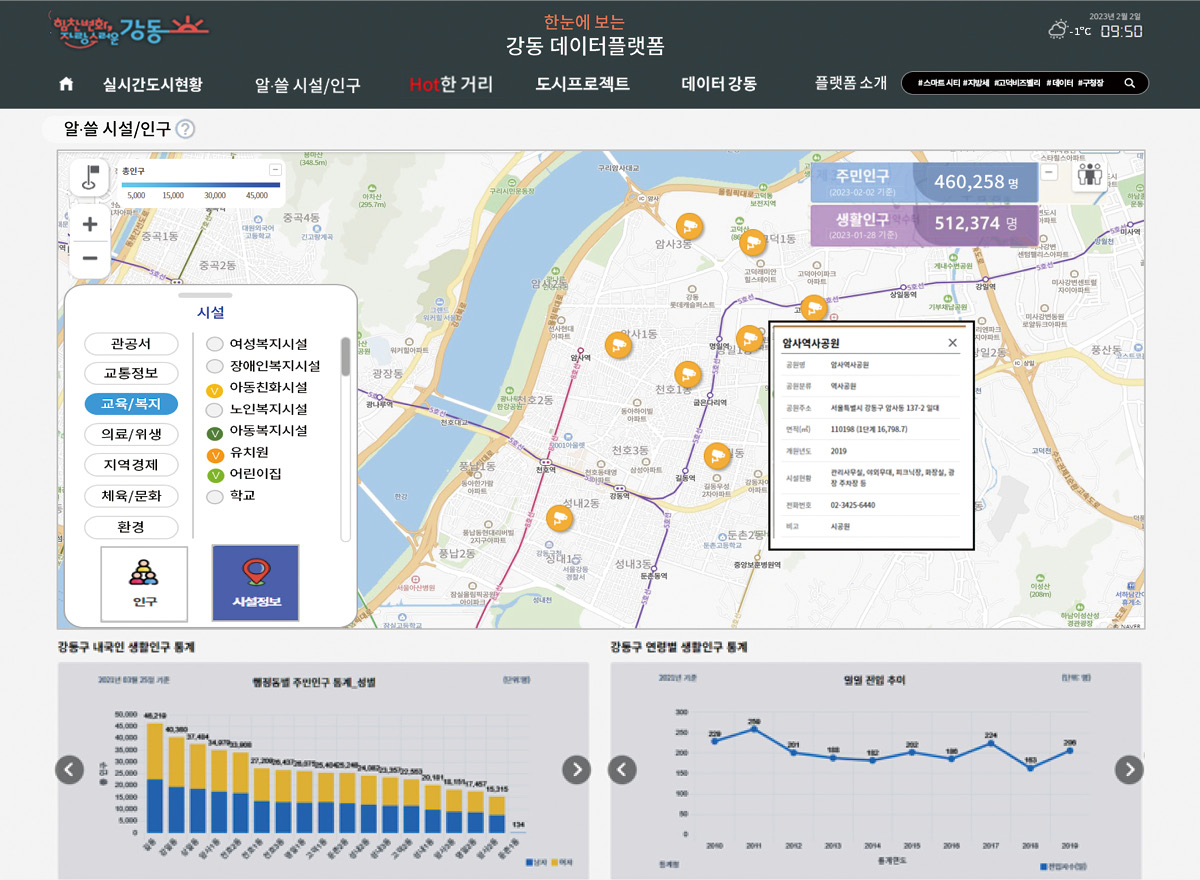This screenshot has width=1200, height=880.
Task: Select the 시설정보 facility info tile
Action: [255, 582]
